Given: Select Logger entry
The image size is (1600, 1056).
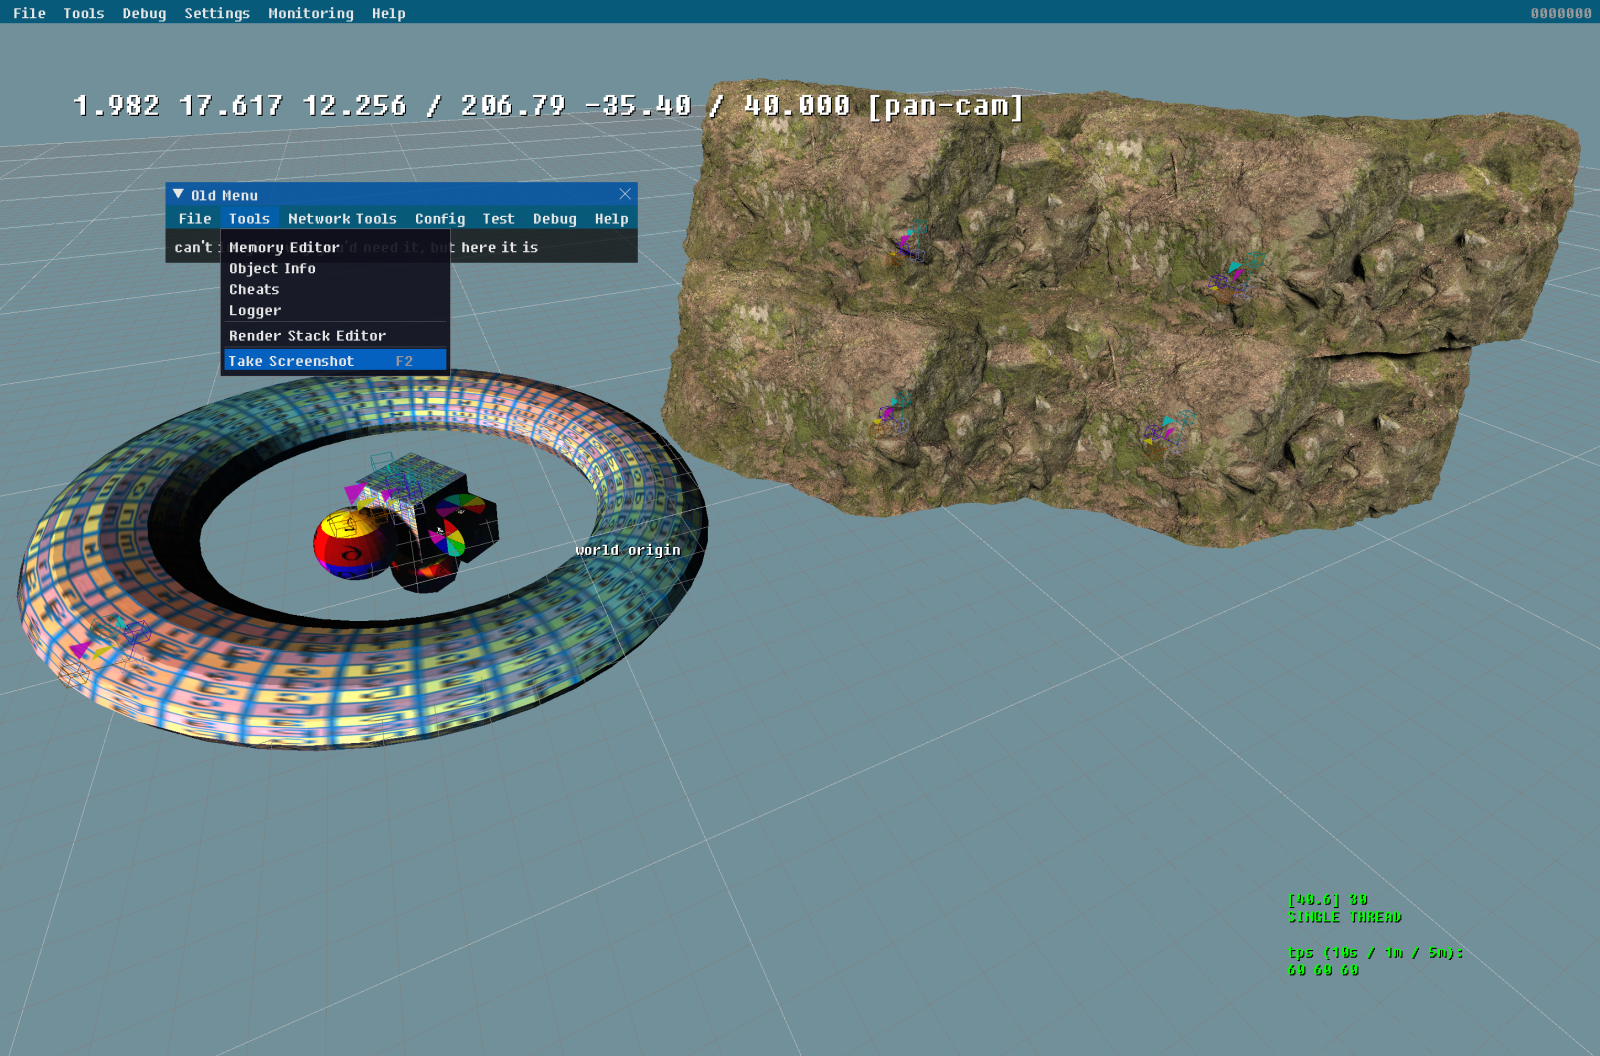Looking at the screenshot, I should click(x=335, y=310).
